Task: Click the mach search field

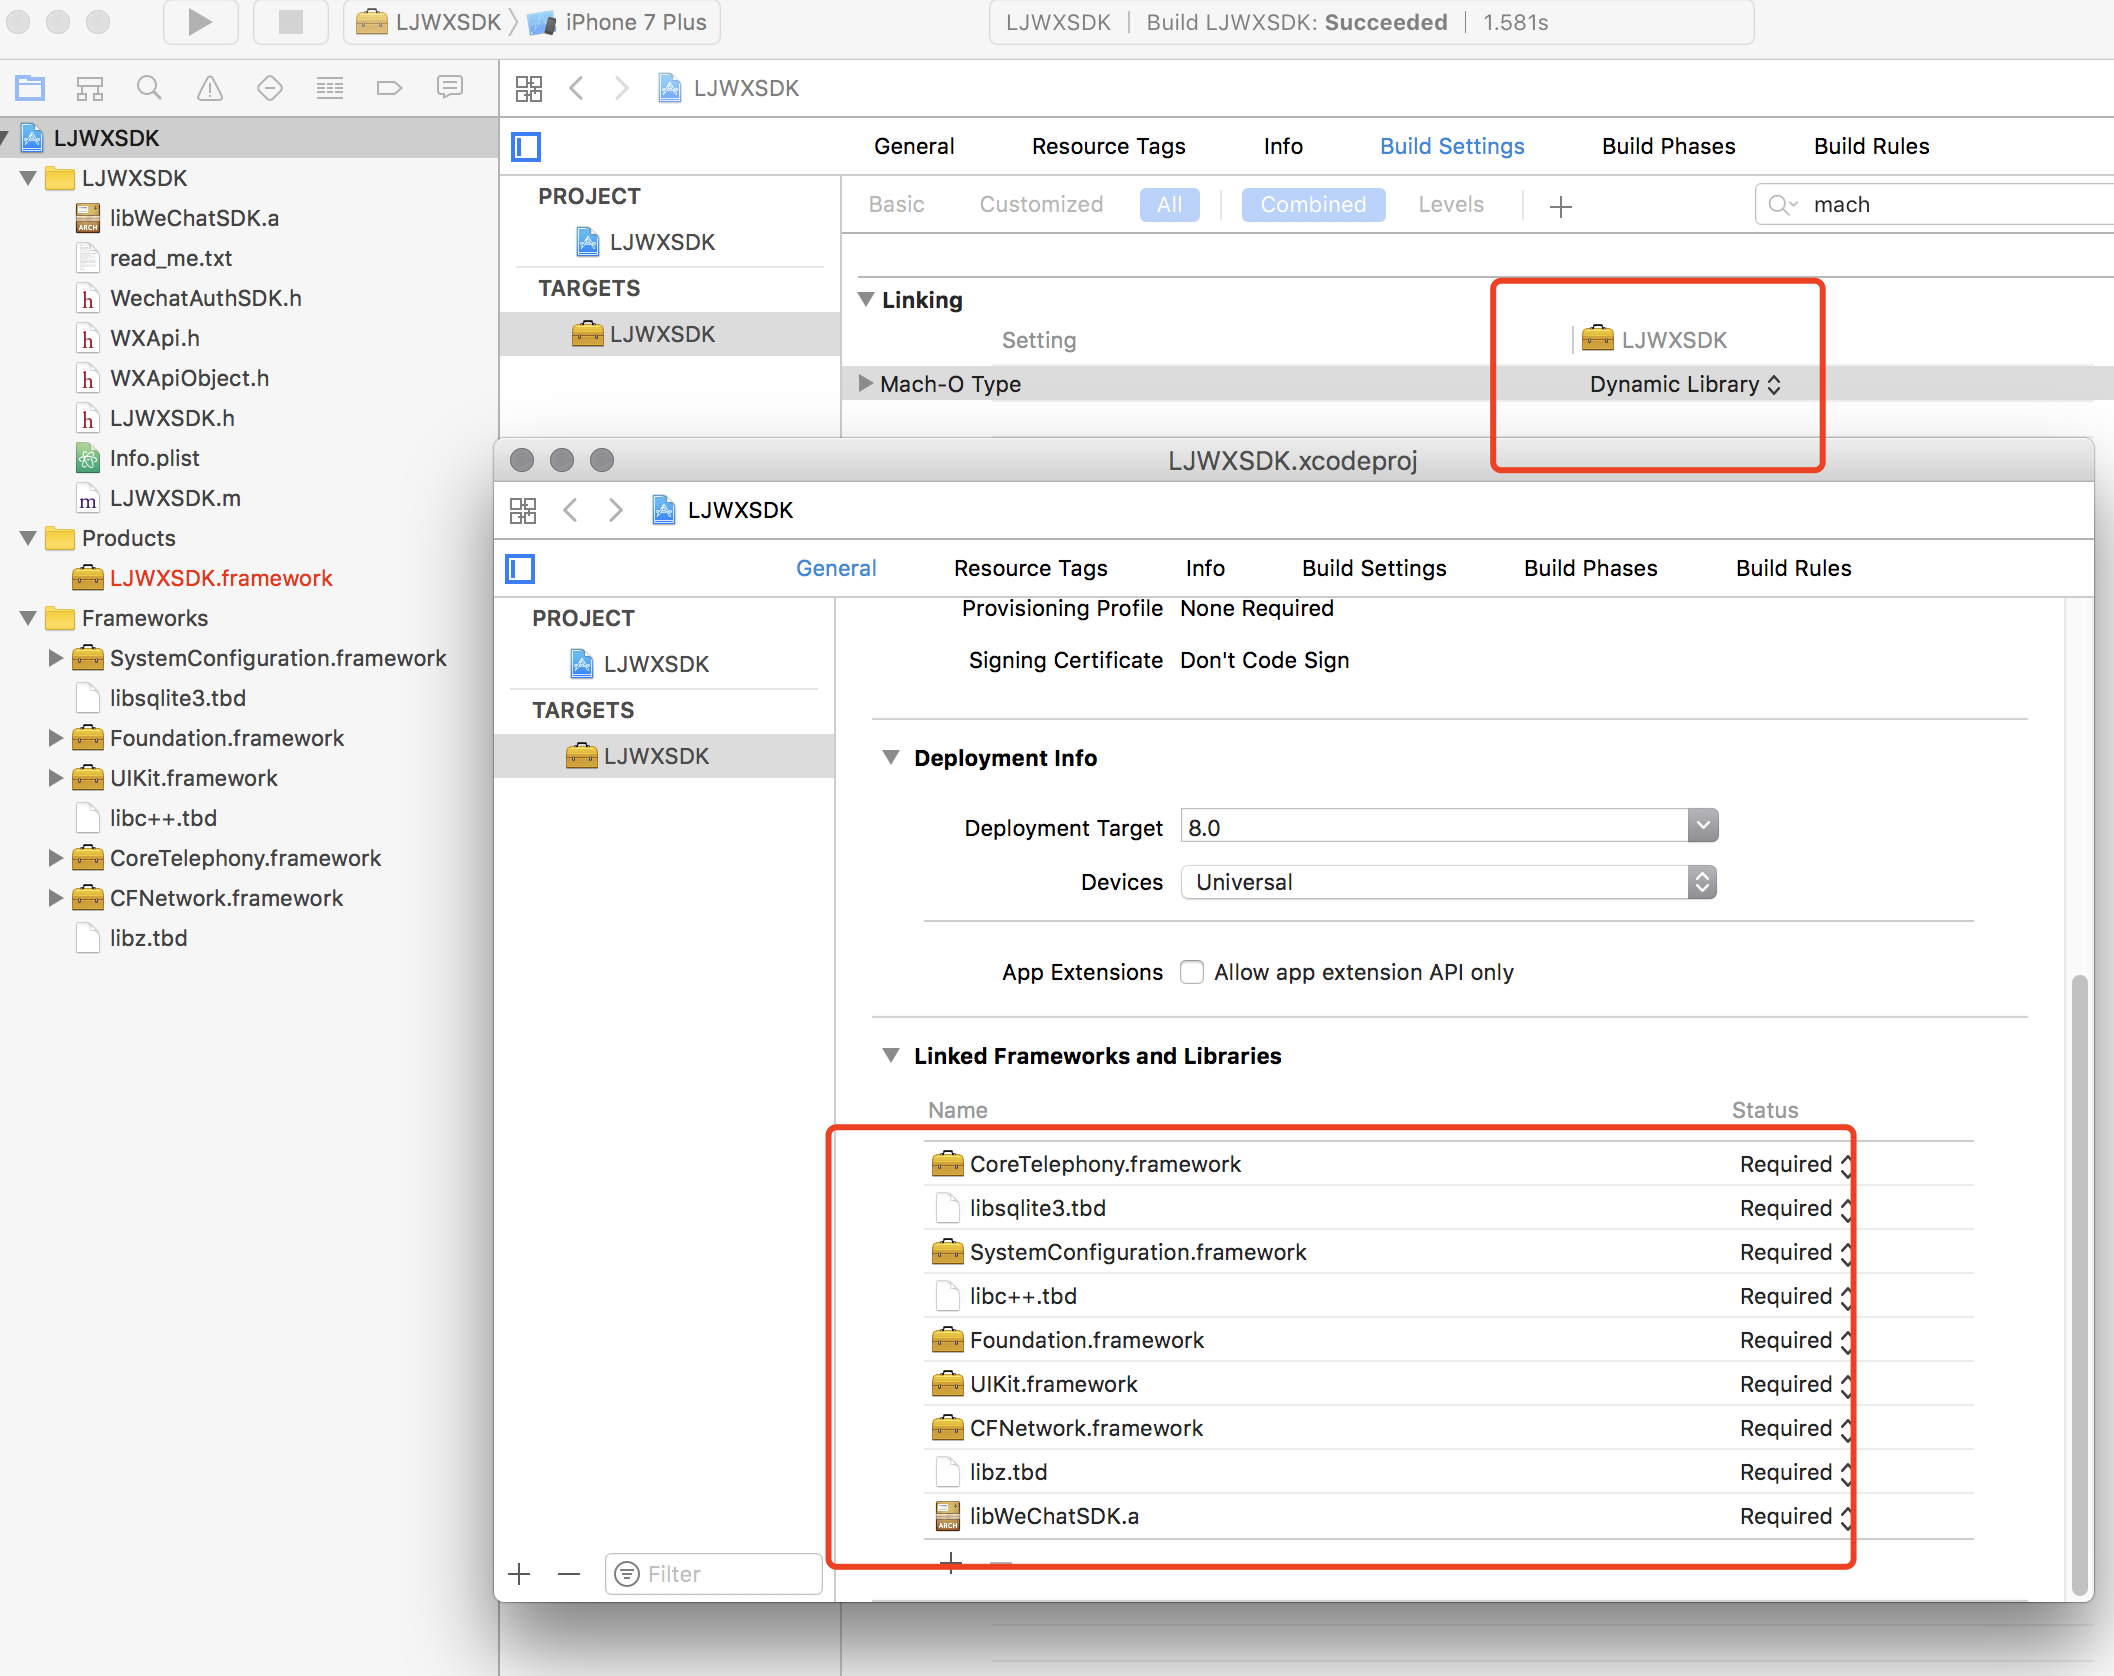Action: (1950, 205)
